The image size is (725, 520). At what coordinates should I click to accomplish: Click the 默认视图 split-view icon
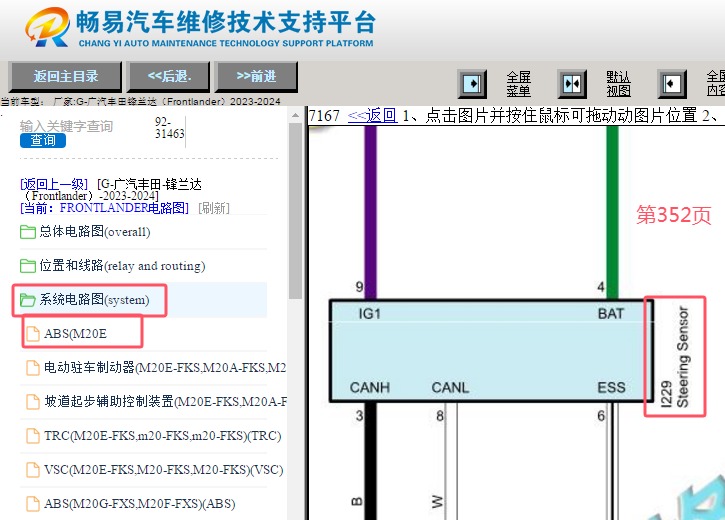click(572, 84)
